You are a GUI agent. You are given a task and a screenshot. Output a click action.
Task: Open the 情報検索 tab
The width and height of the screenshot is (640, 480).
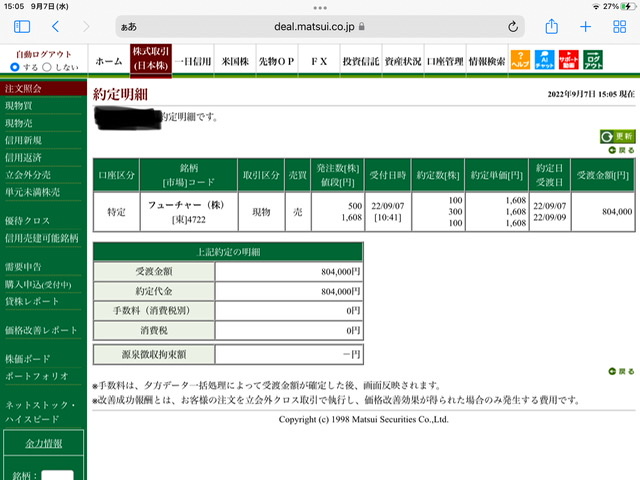(487, 61)
